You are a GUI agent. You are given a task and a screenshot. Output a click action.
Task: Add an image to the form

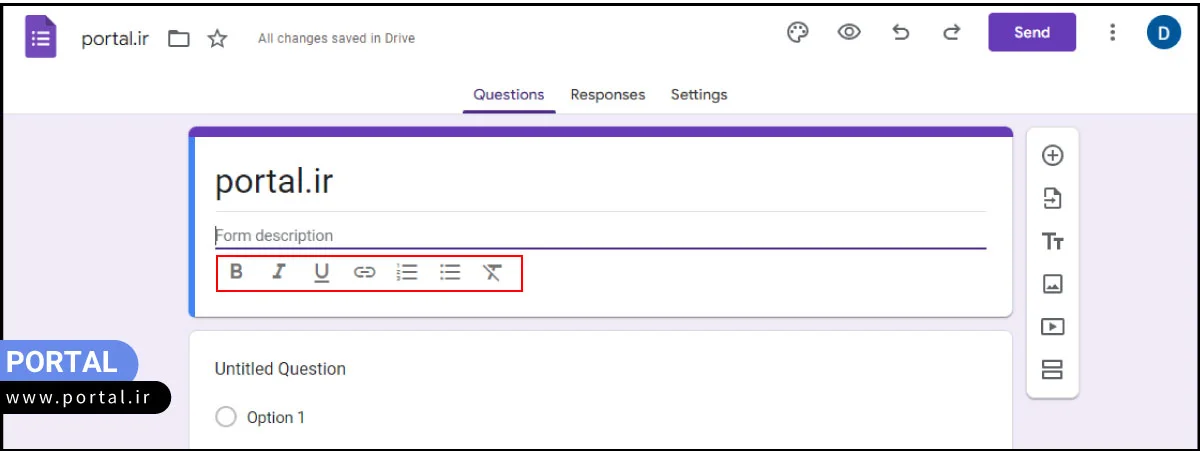click(1052, 284)
